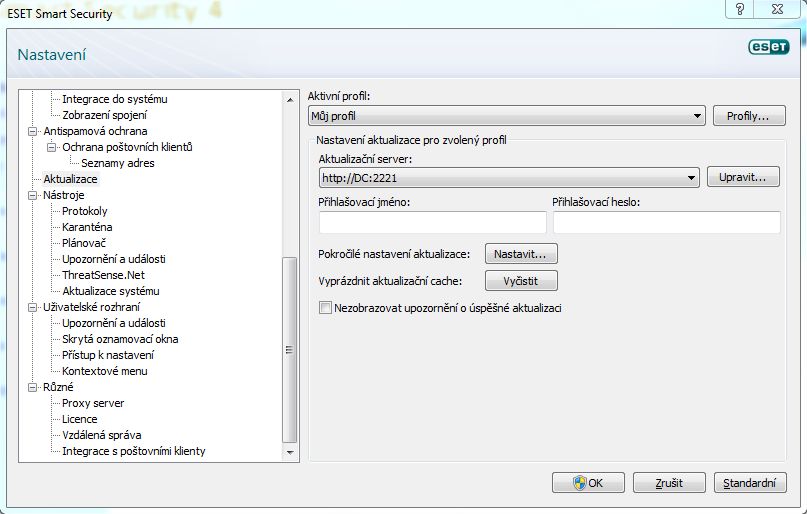Select 'Proxy server' tree item

[x=93, y=403]
